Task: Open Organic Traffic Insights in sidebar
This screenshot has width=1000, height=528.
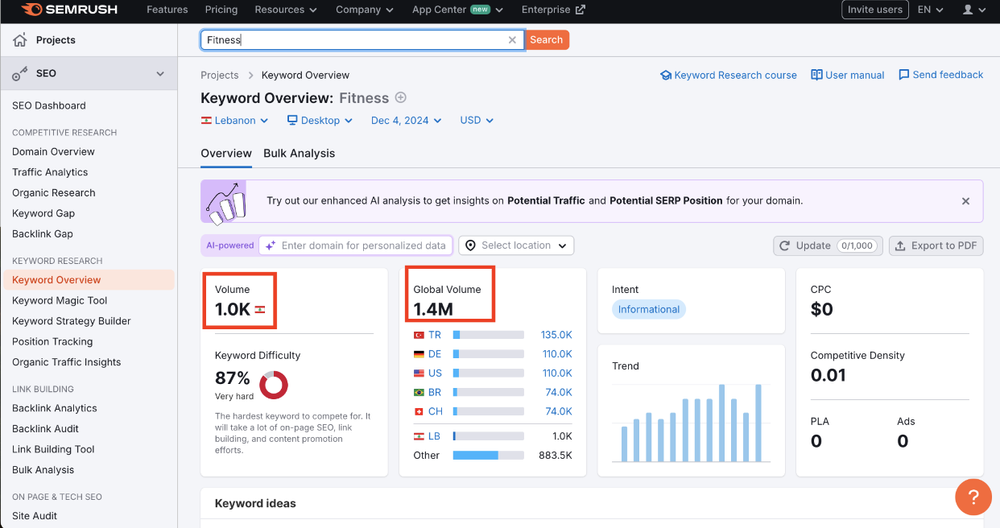Action: 66,362
